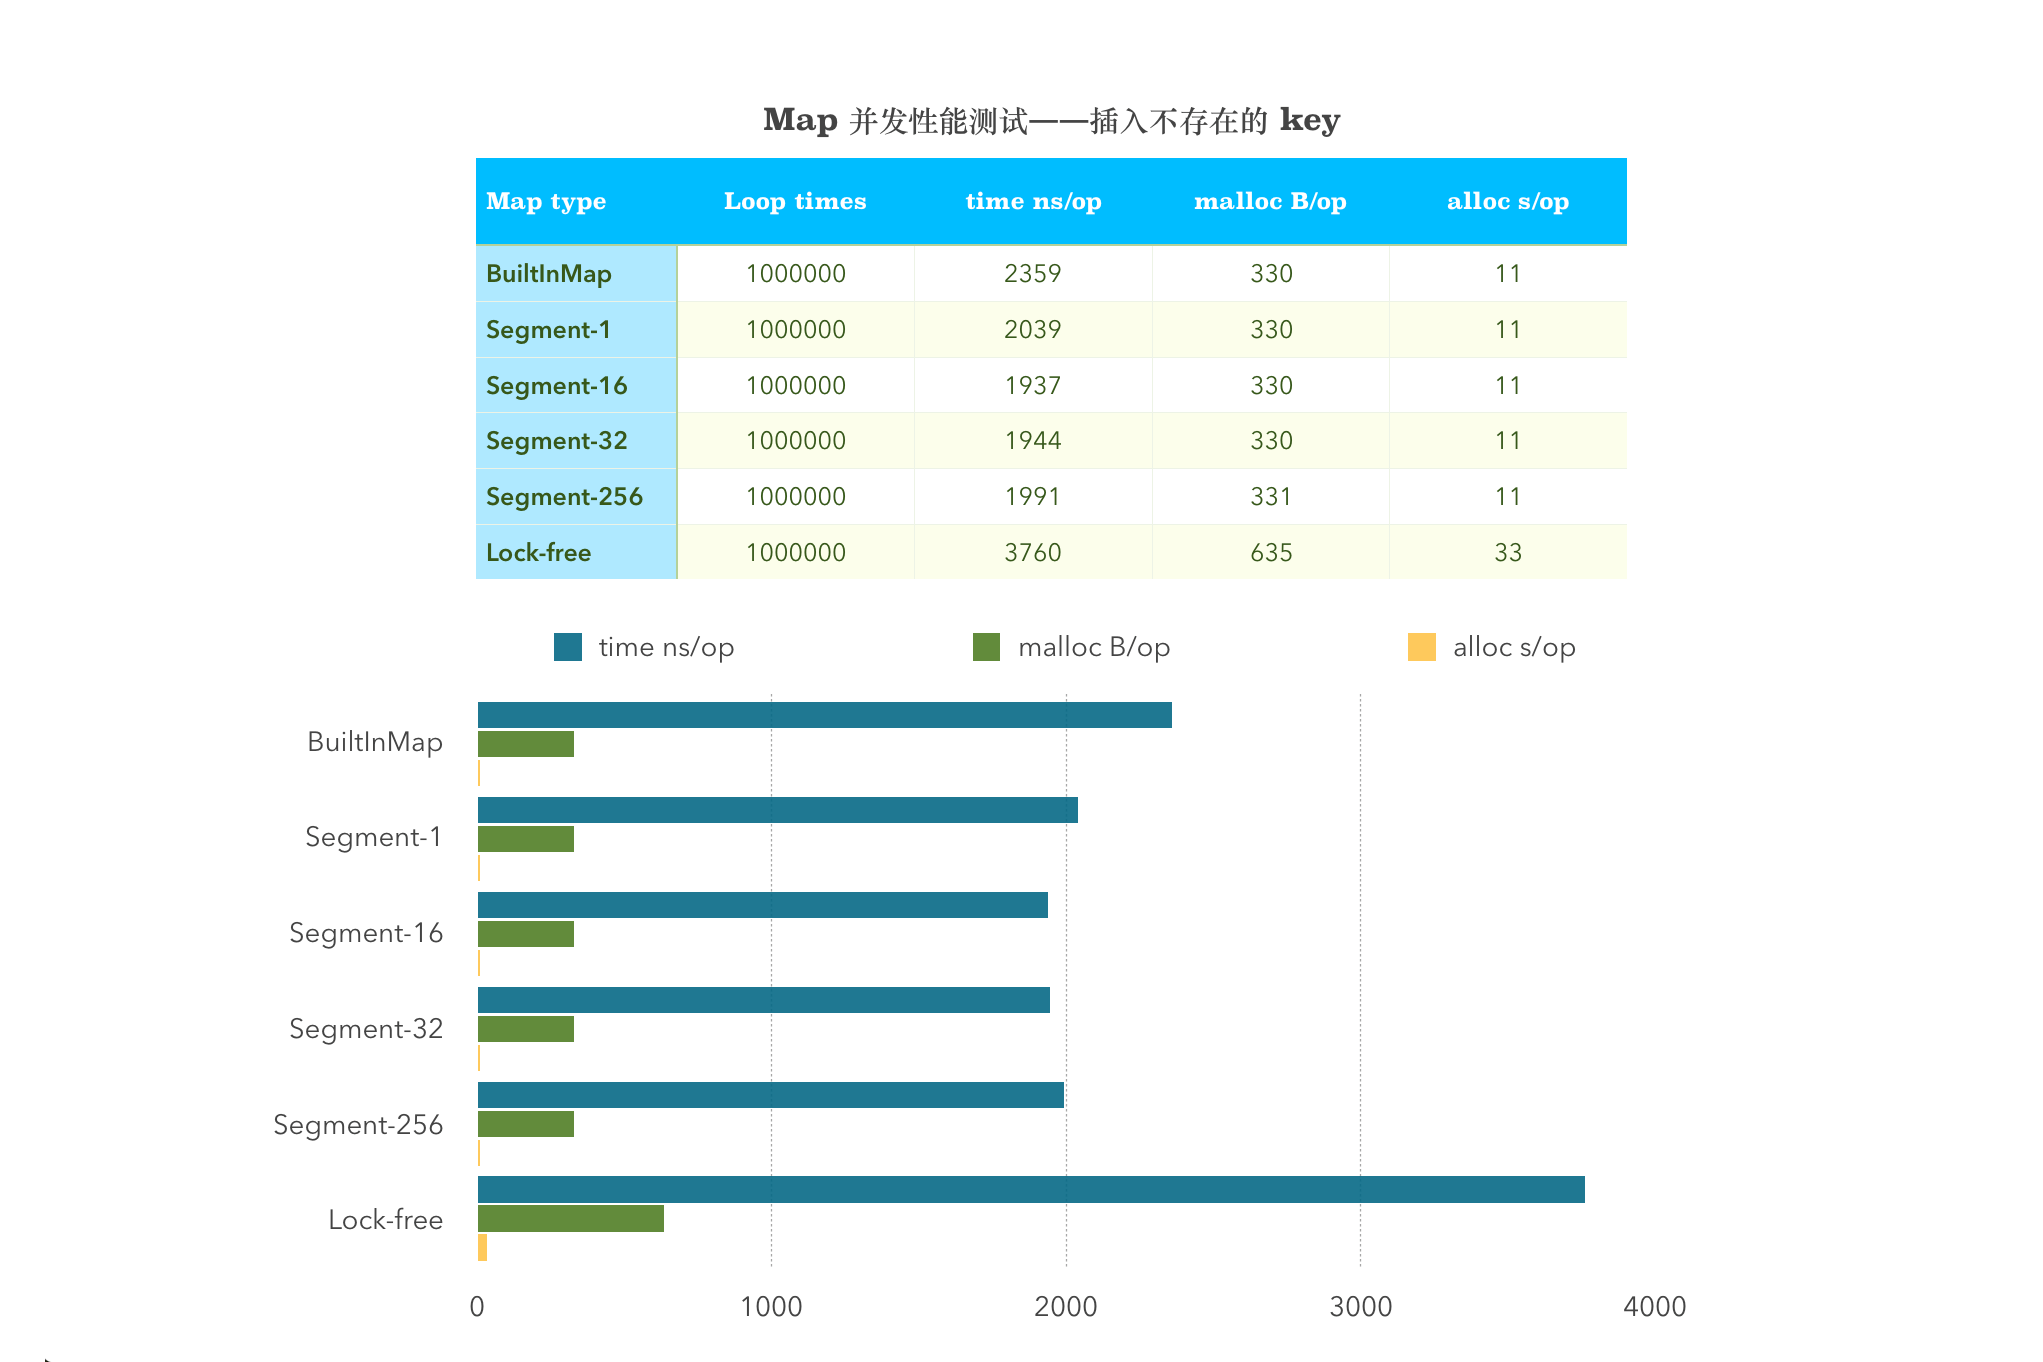2043x1362 pixels.
Task: Click the Lock-free malloc value 635 cell
Action: [1271, 553]
